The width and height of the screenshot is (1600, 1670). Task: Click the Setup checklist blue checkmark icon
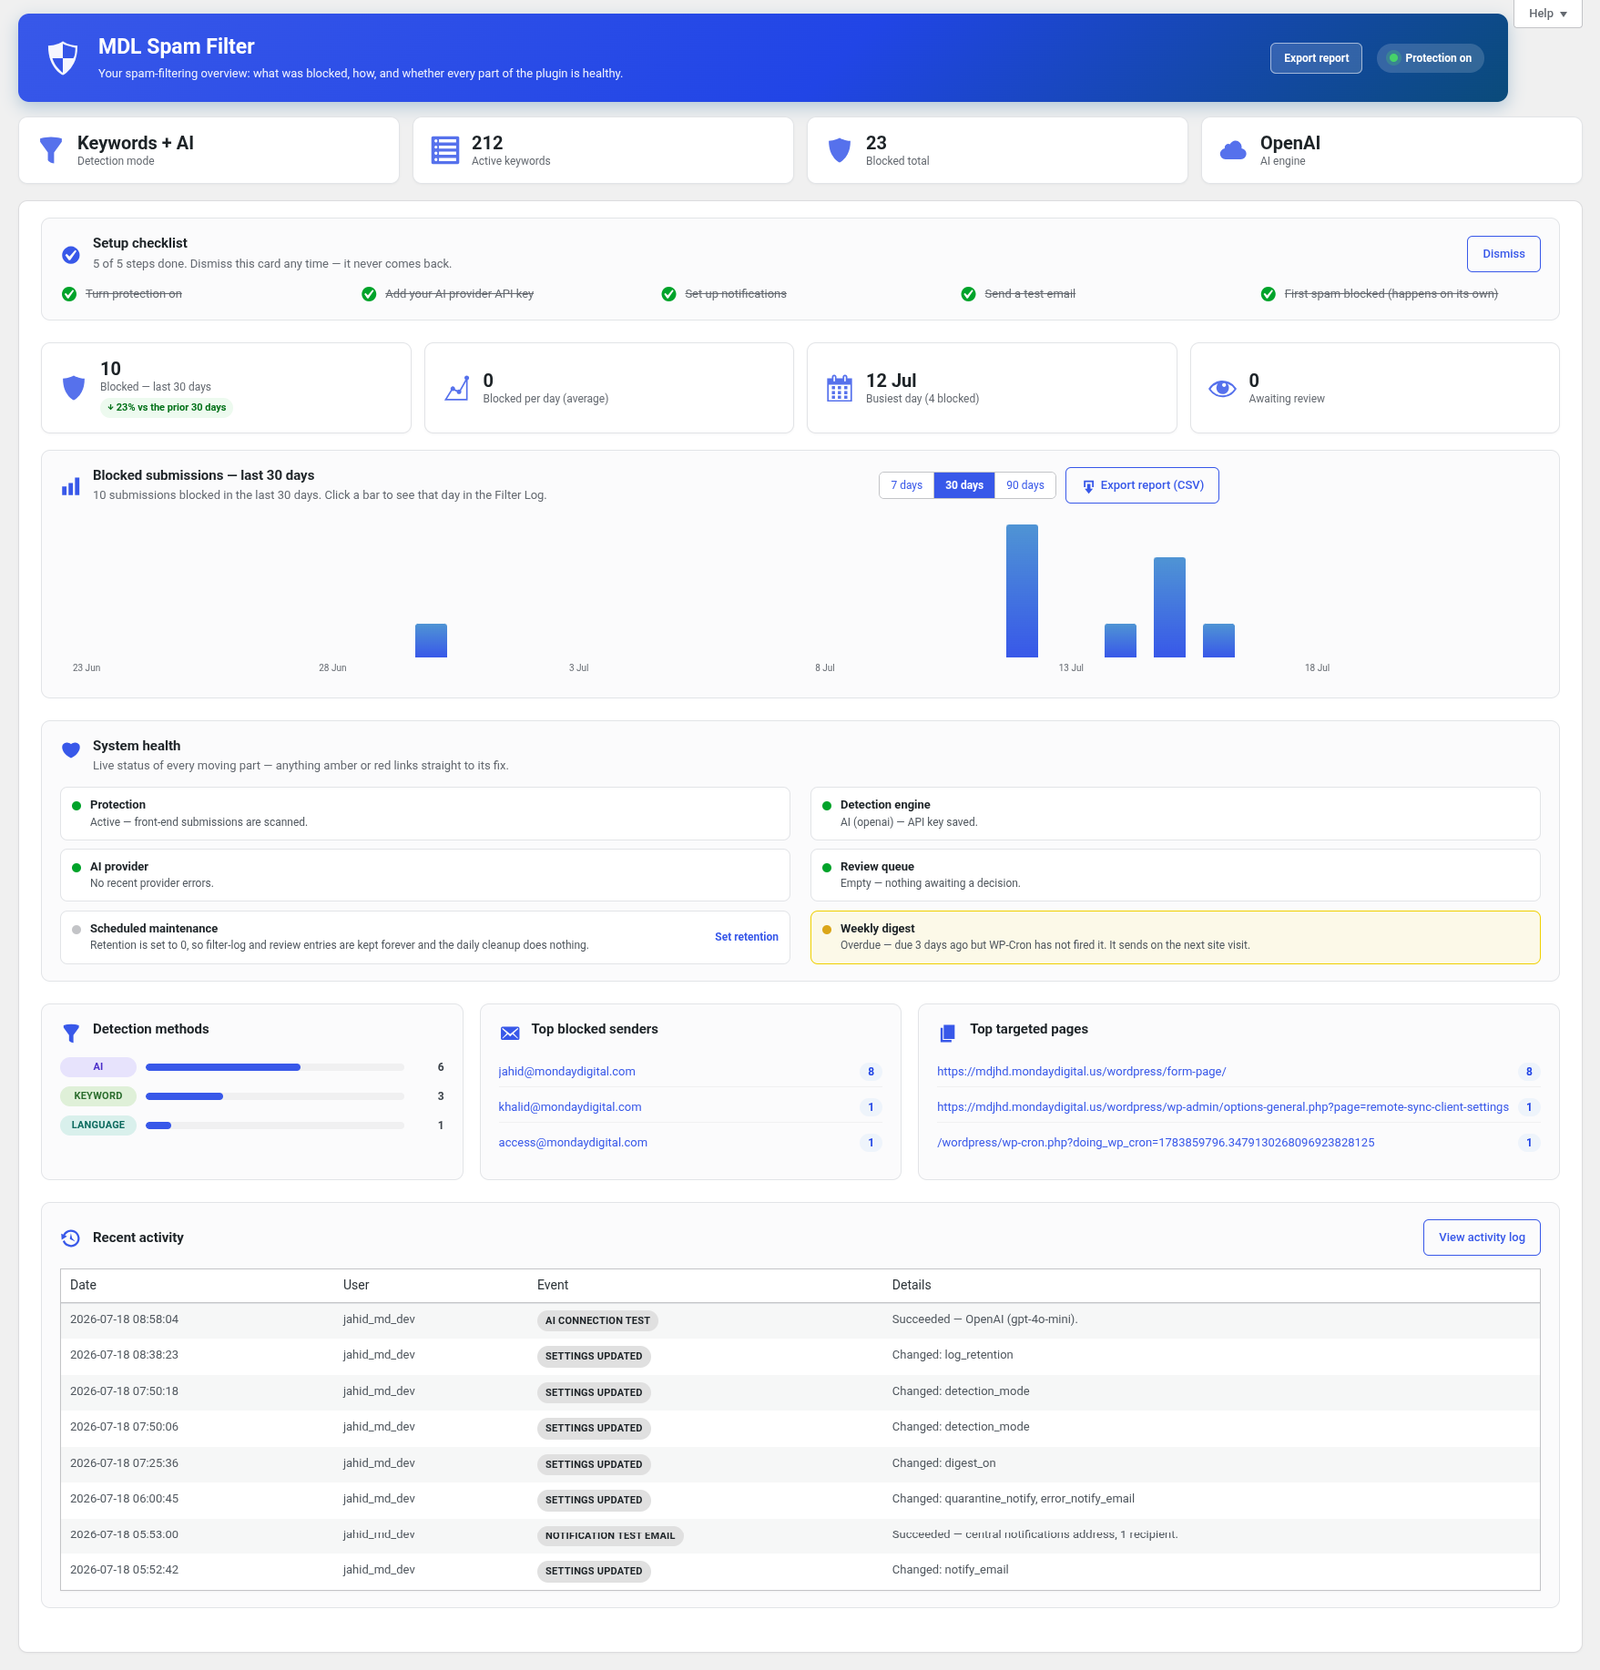(71, 255)
